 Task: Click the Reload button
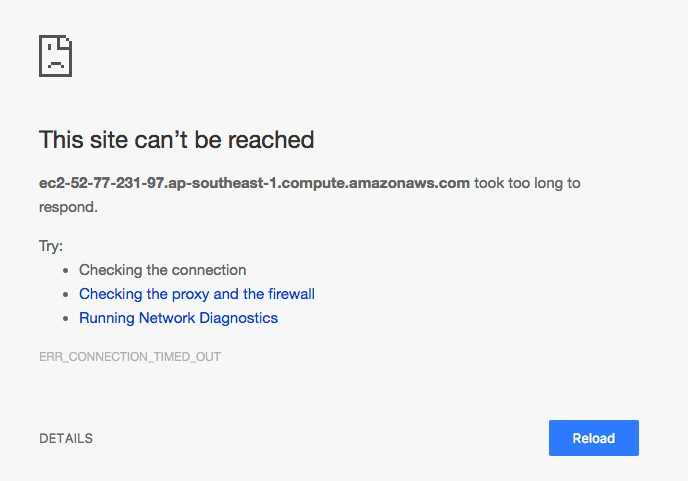594,438
